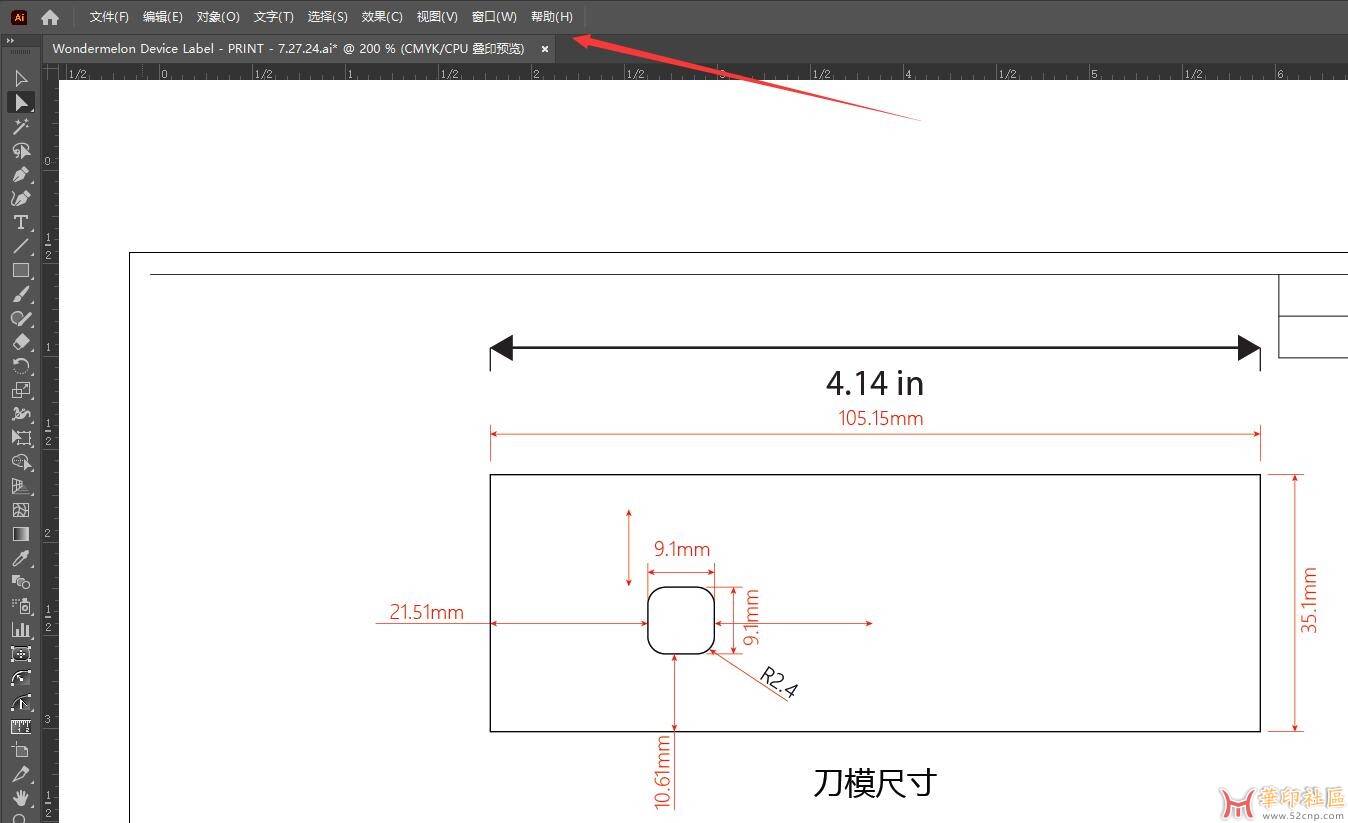
Task: Collapse the toolbar with double-arrow
Action: (10, 41)
